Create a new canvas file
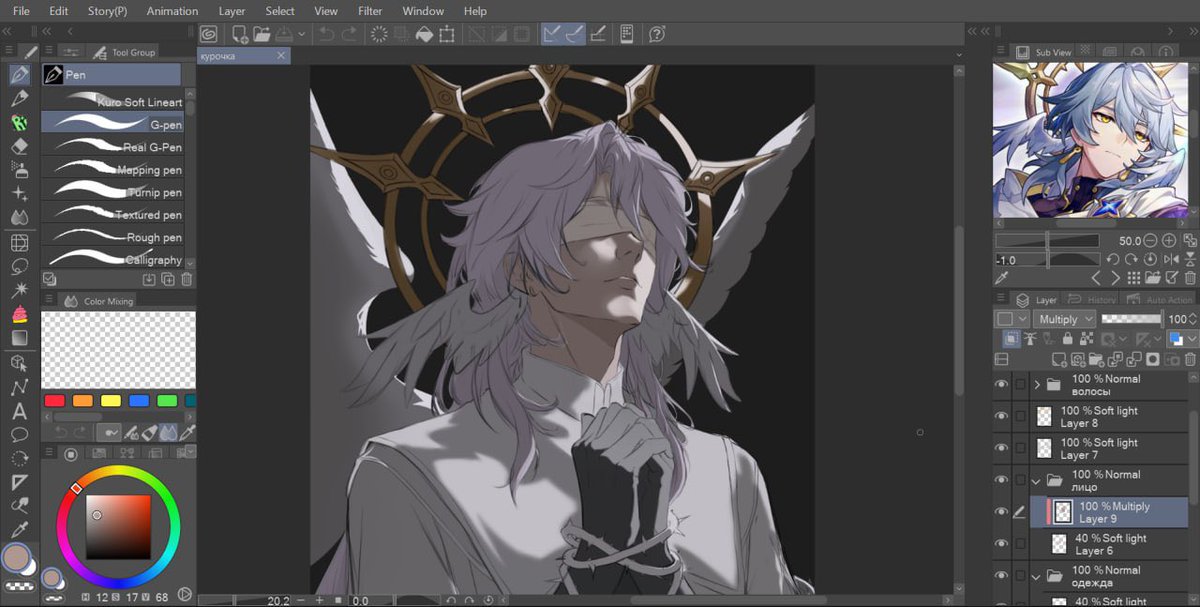 (x=239, y=34)
